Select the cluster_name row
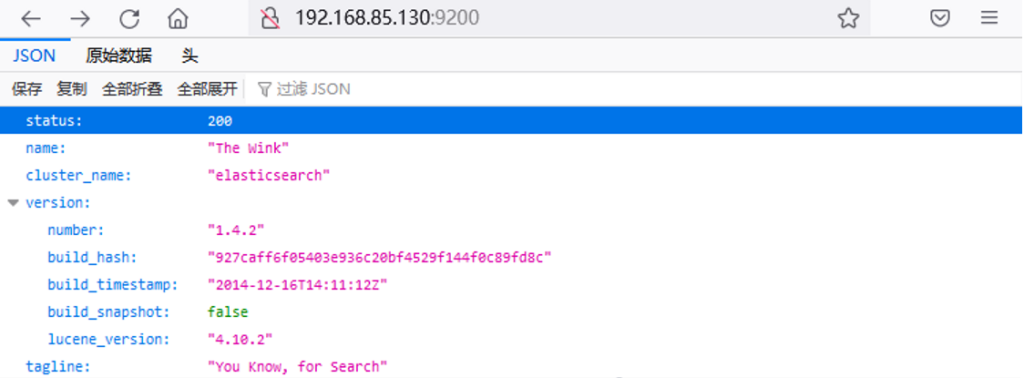This screenshot has height=378, width=1024. tap(512, 176)
